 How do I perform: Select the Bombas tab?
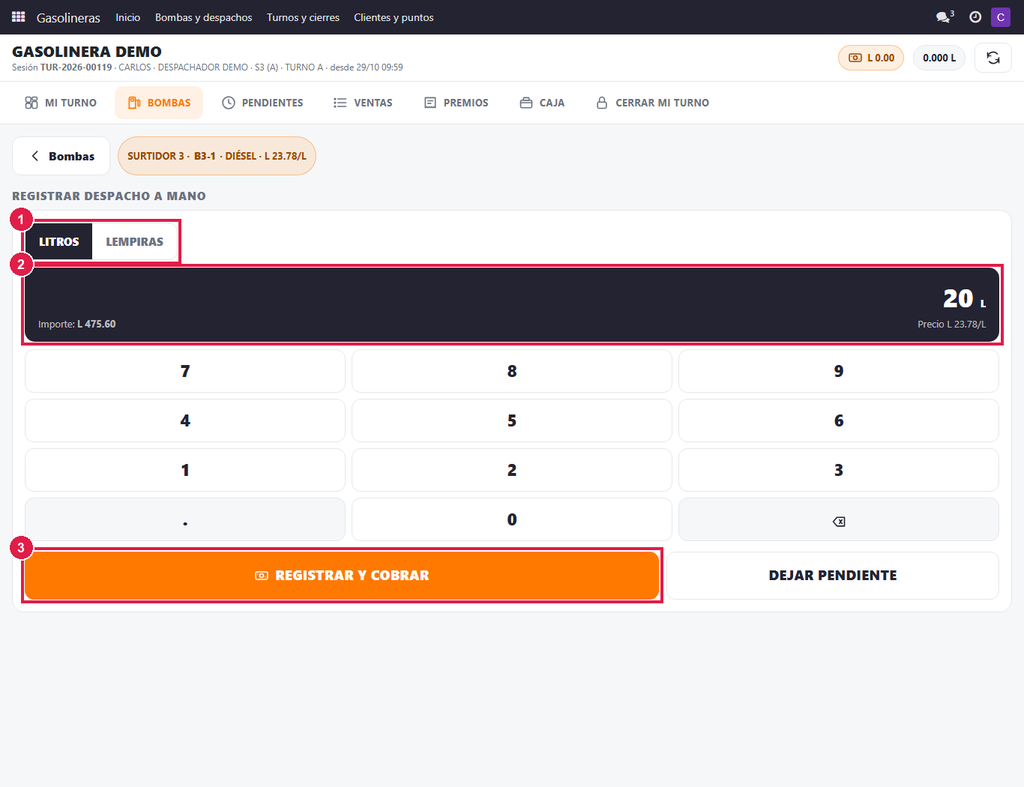point(159,103)
